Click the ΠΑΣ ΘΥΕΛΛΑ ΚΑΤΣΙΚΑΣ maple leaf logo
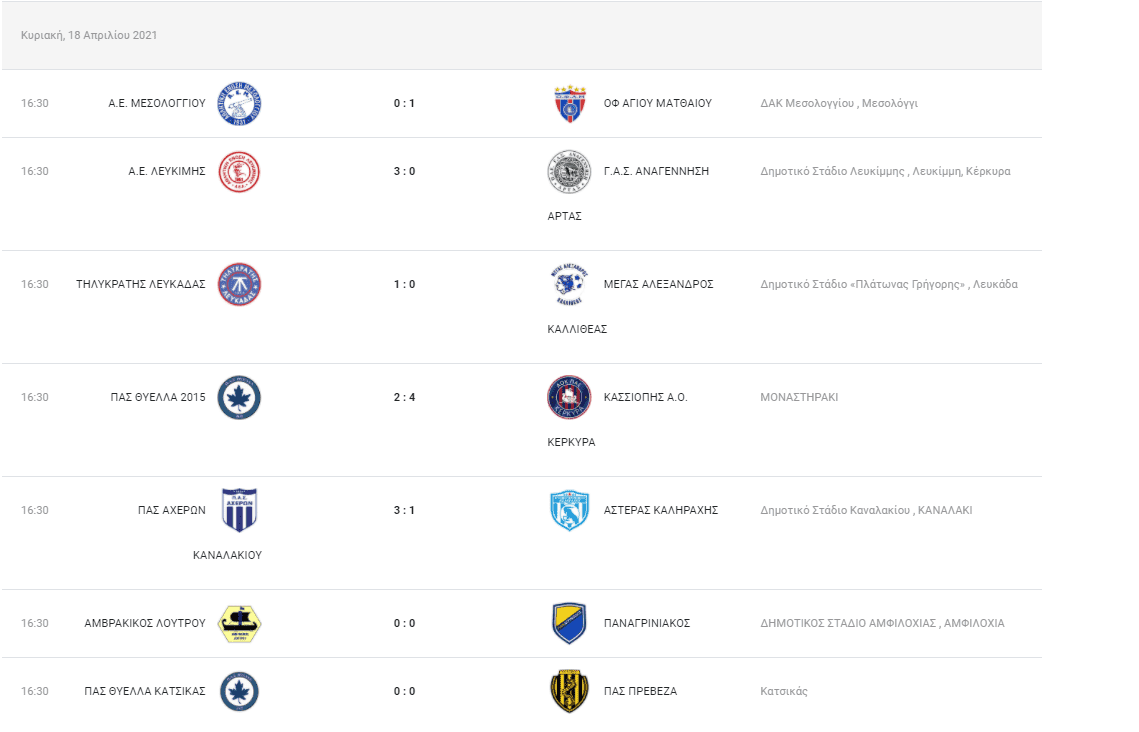The image size is (1139, 732). click(x=240, y=691)
